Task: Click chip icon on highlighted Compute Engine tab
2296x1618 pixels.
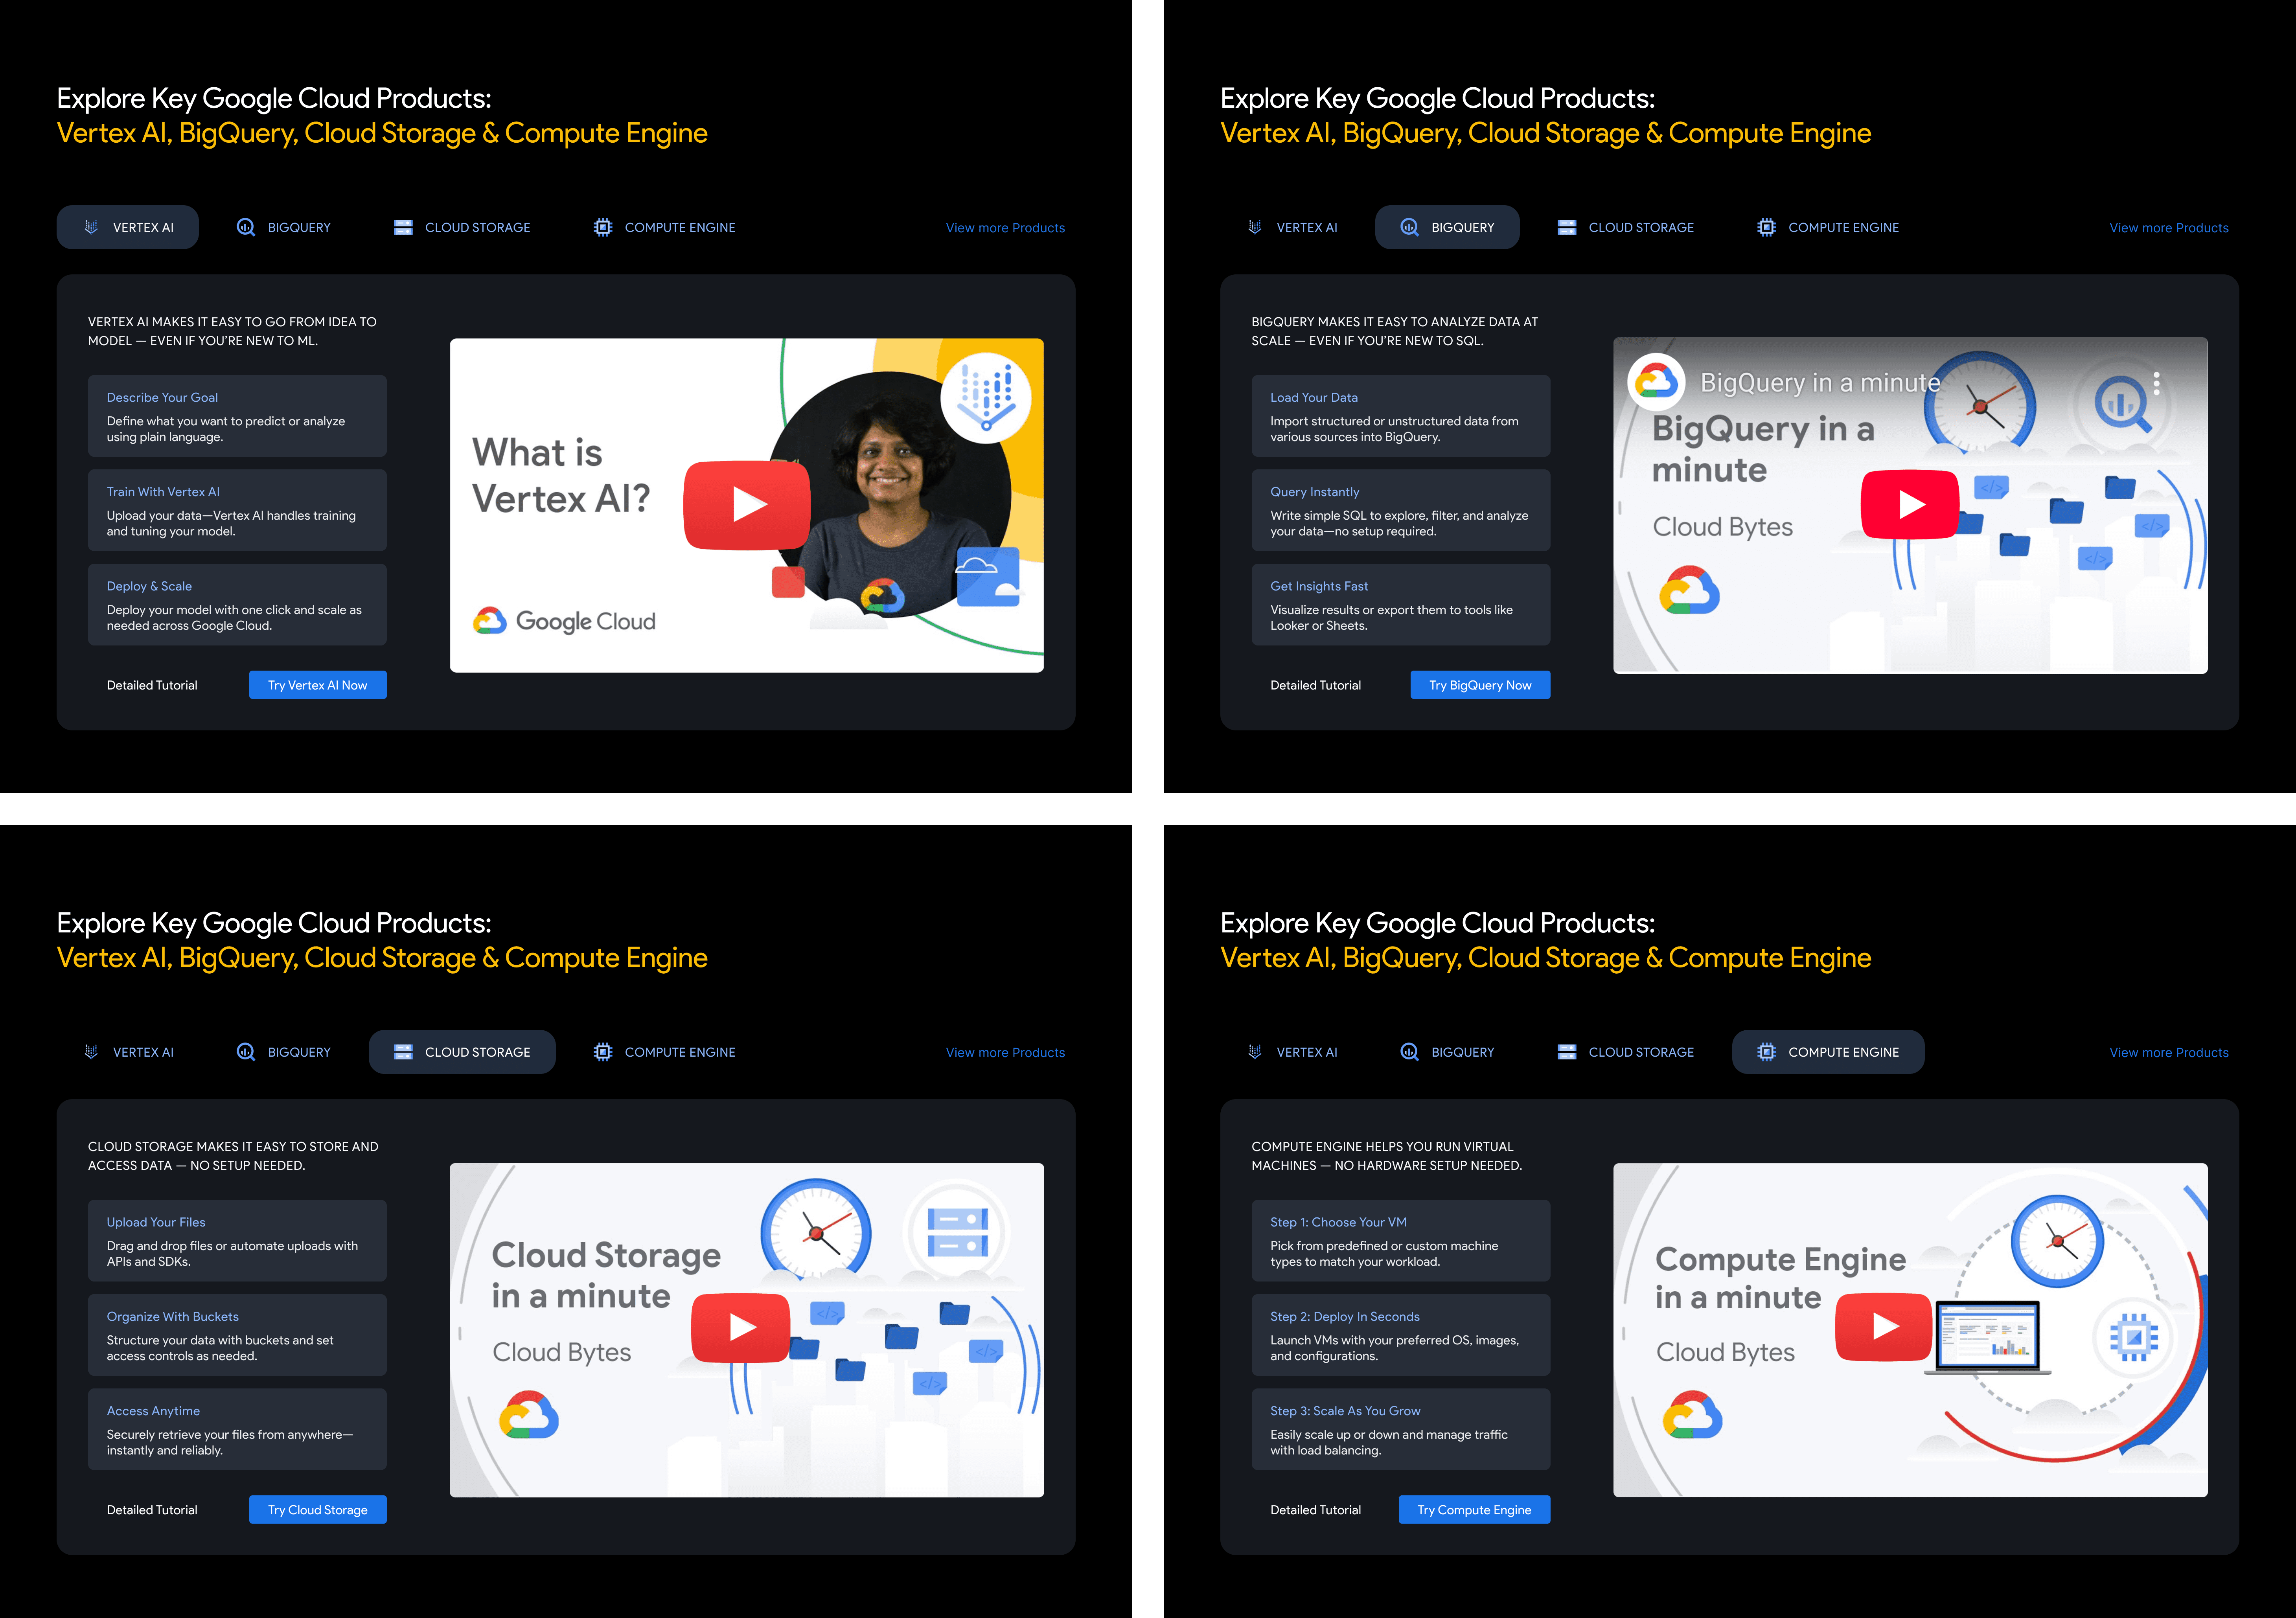Action: [x=1766, y=1052]
